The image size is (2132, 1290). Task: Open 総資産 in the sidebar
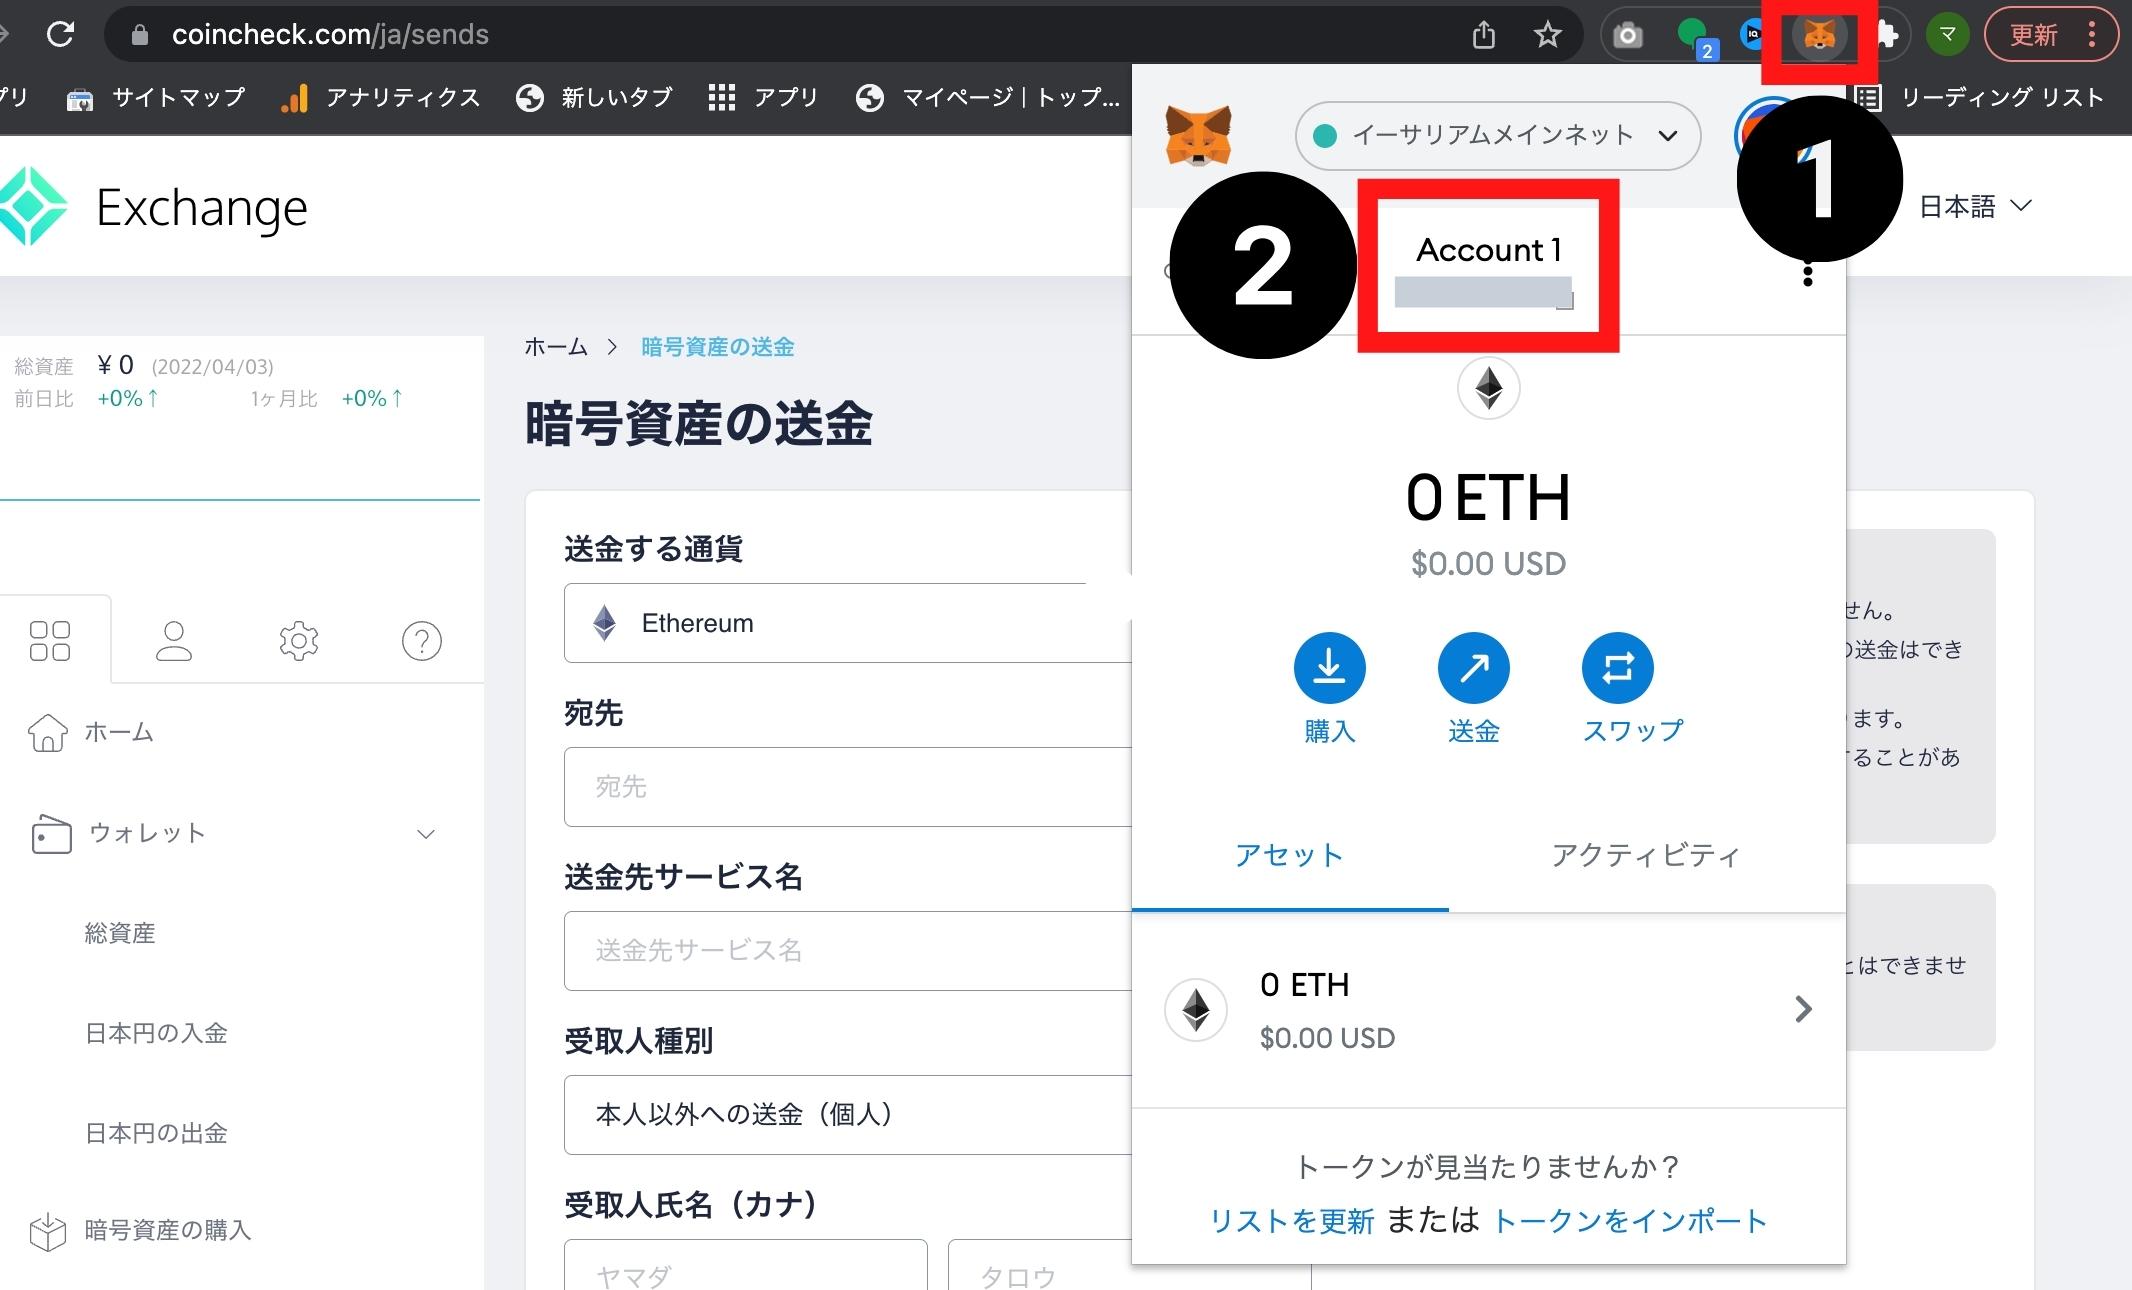[x=120, y=934]
